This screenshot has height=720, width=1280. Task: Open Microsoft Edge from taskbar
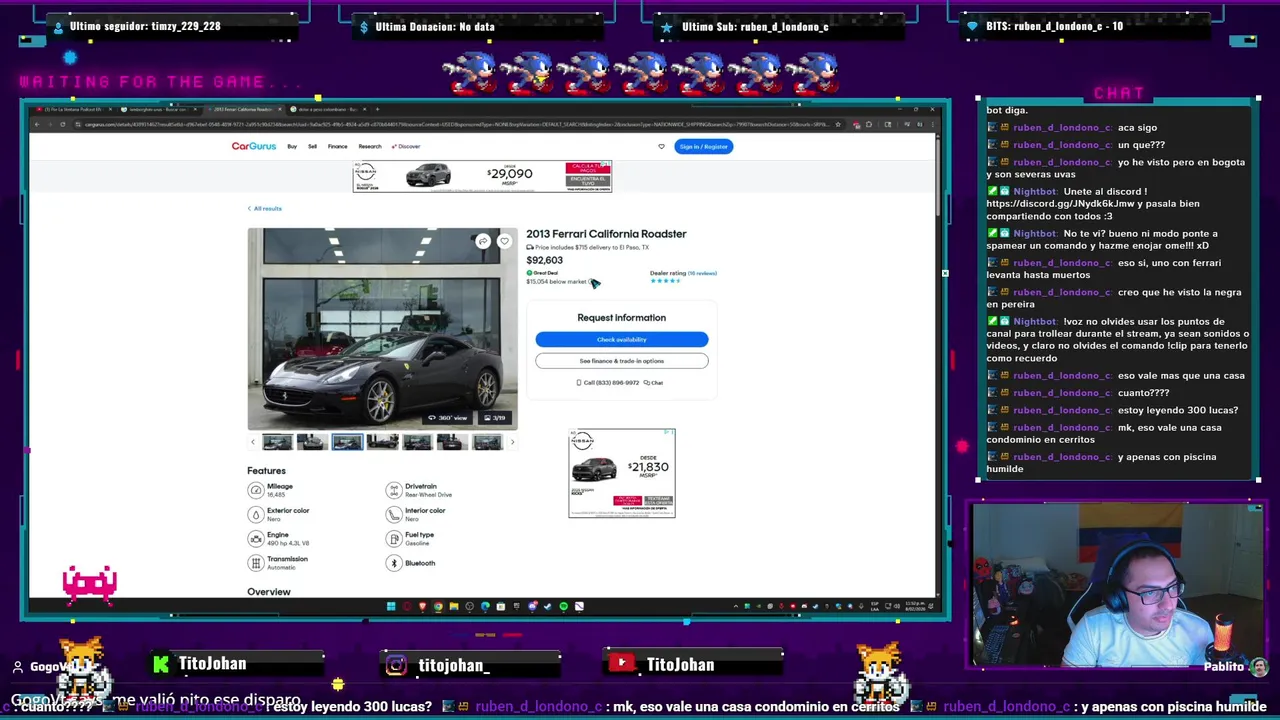(485, 606)
